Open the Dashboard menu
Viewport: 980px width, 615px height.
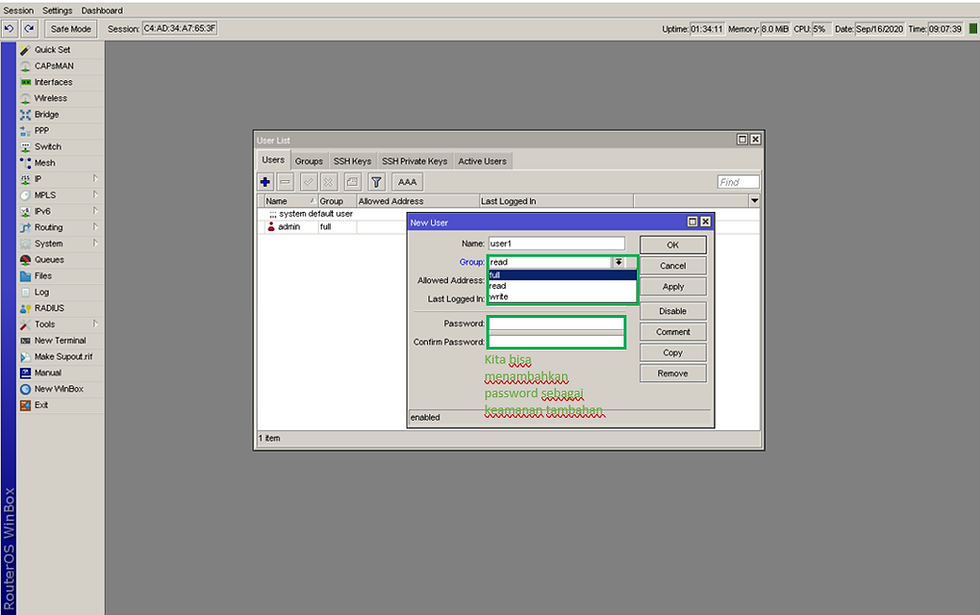[102, 11]
